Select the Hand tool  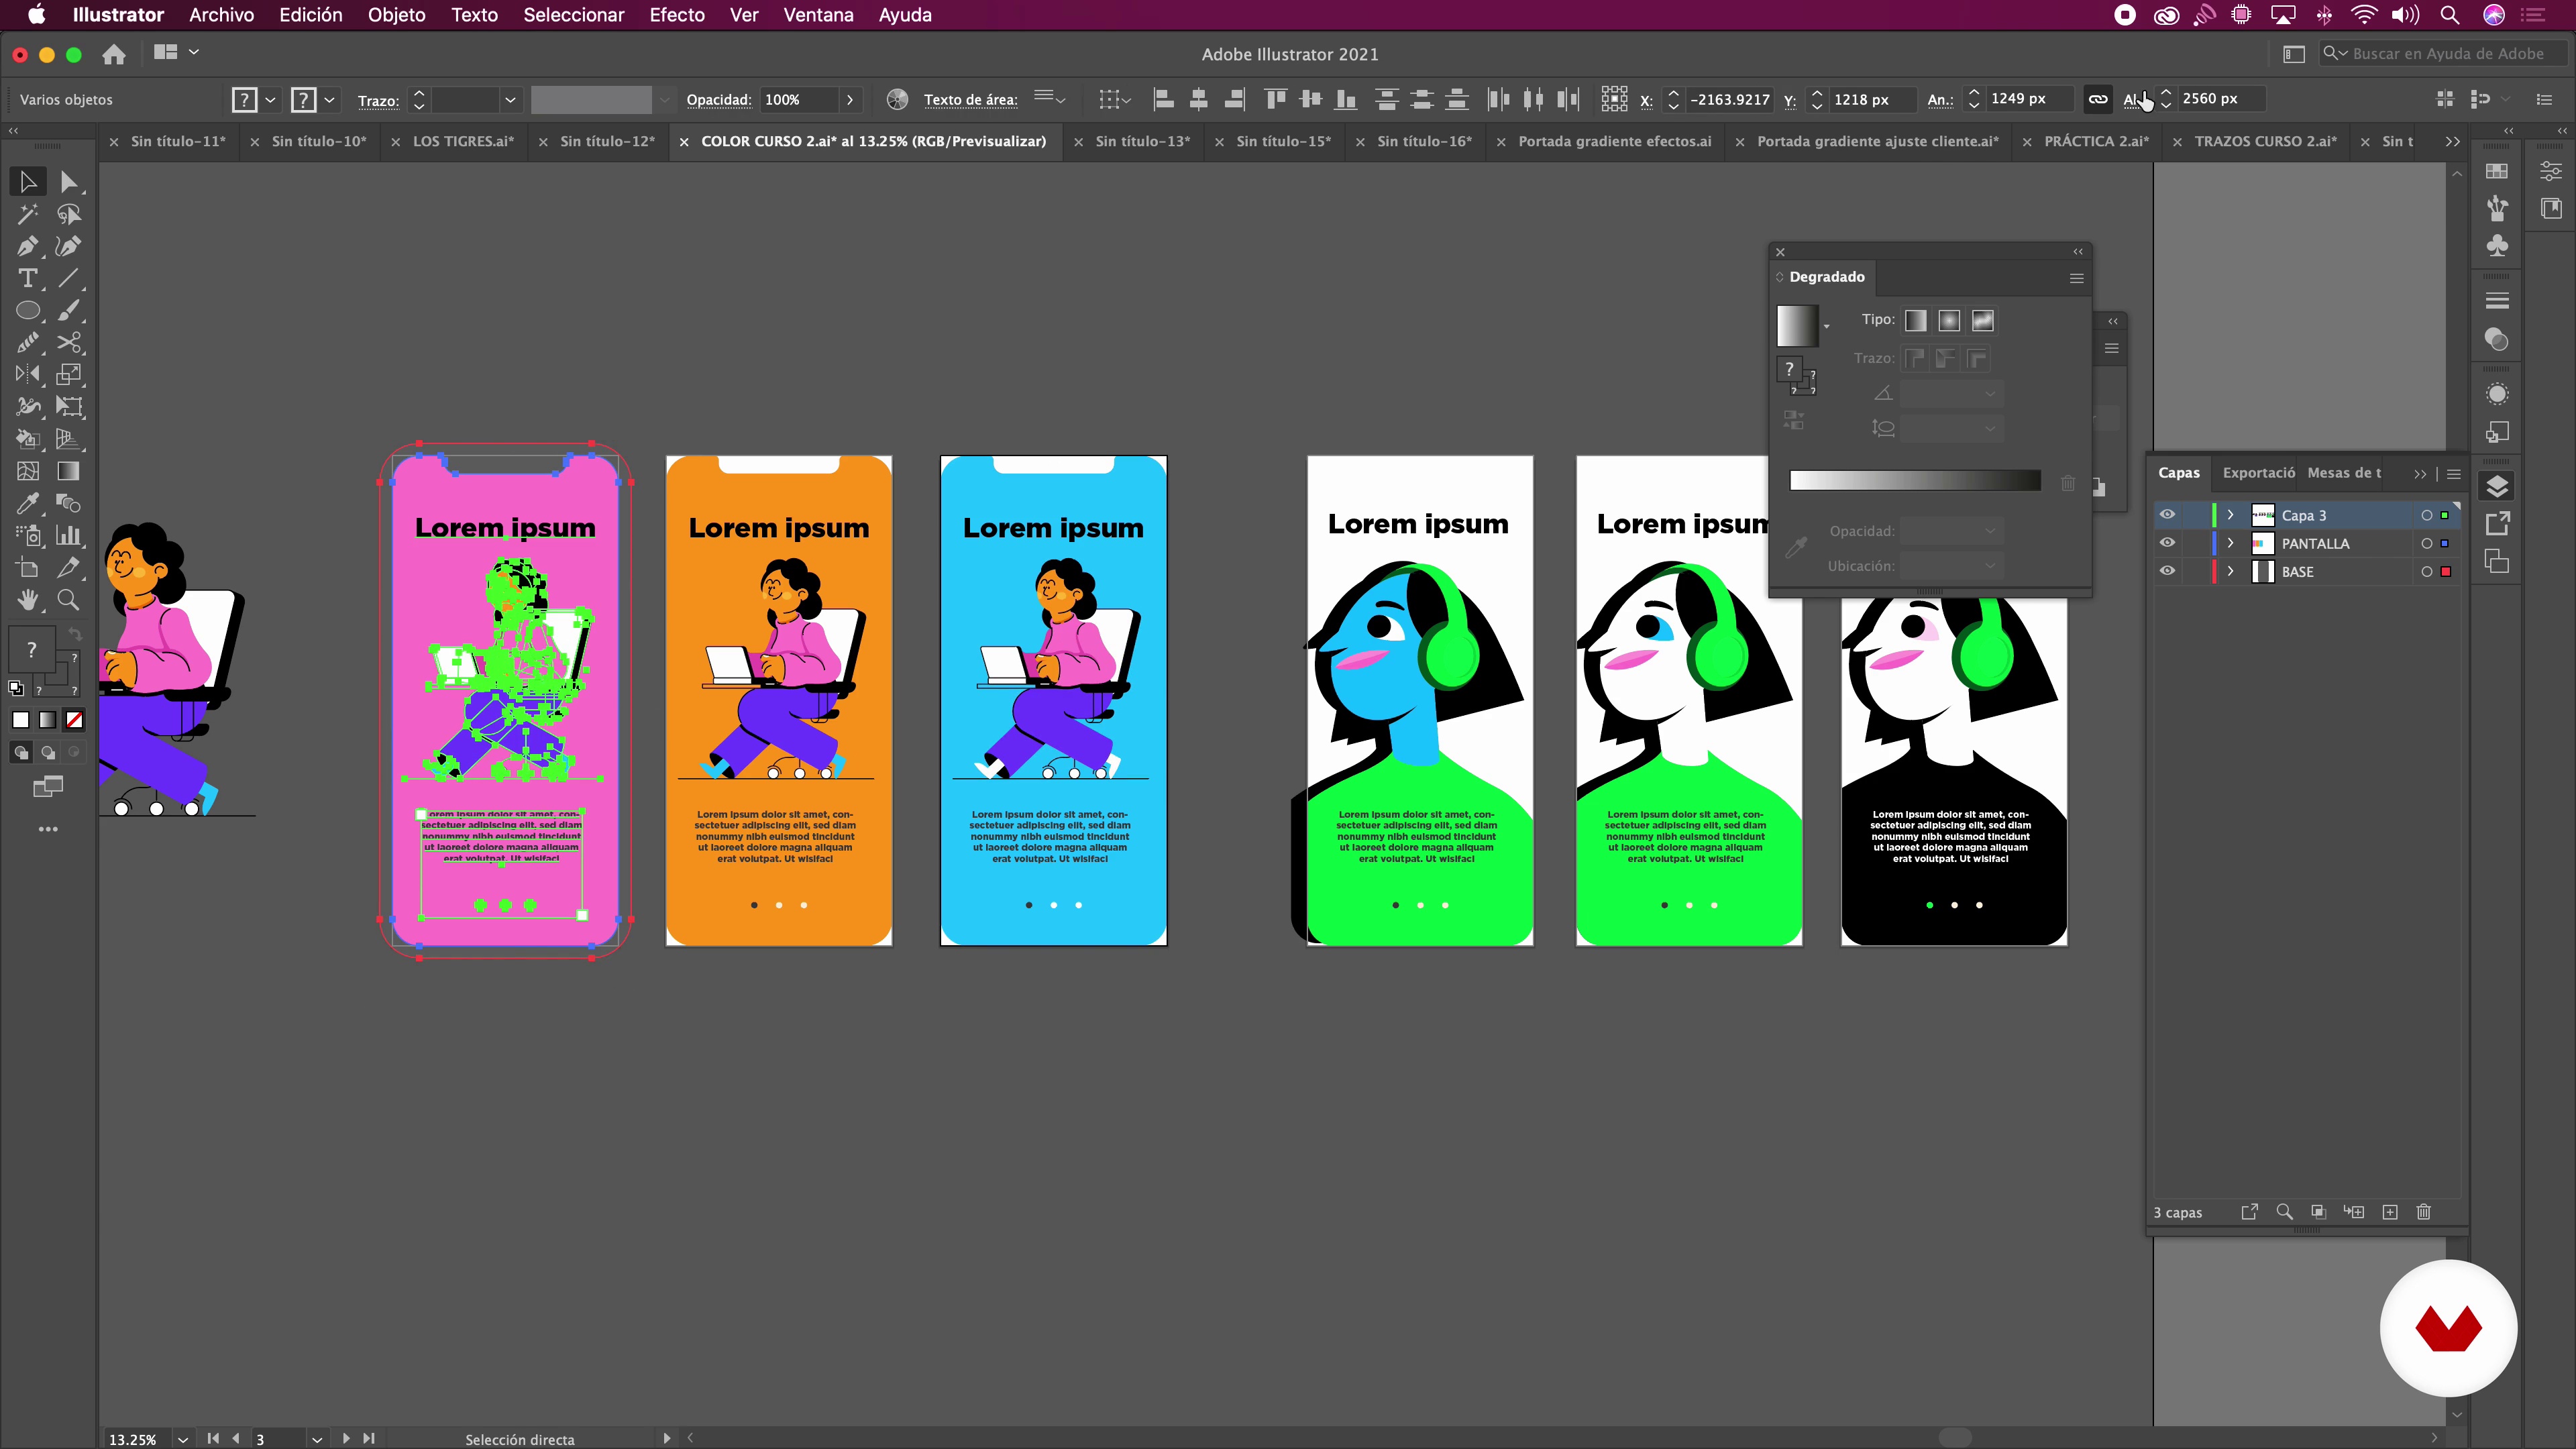tap(27, 600)
